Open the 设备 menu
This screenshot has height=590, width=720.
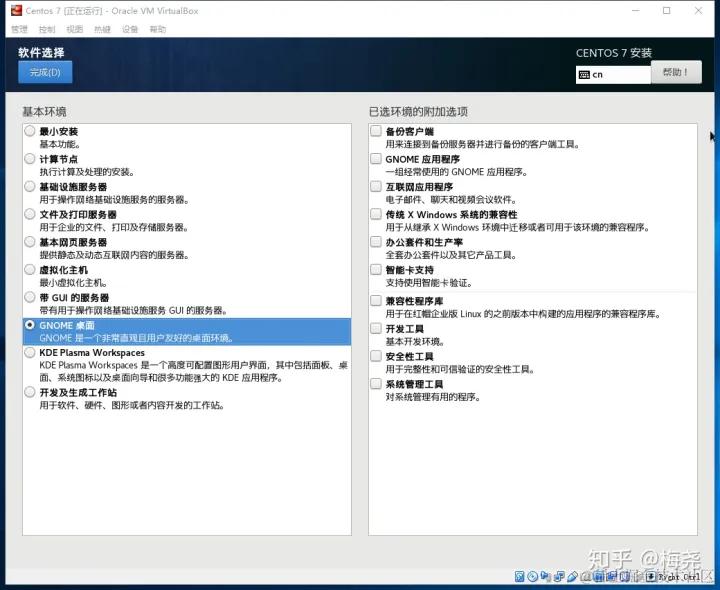tap(129, 29)
